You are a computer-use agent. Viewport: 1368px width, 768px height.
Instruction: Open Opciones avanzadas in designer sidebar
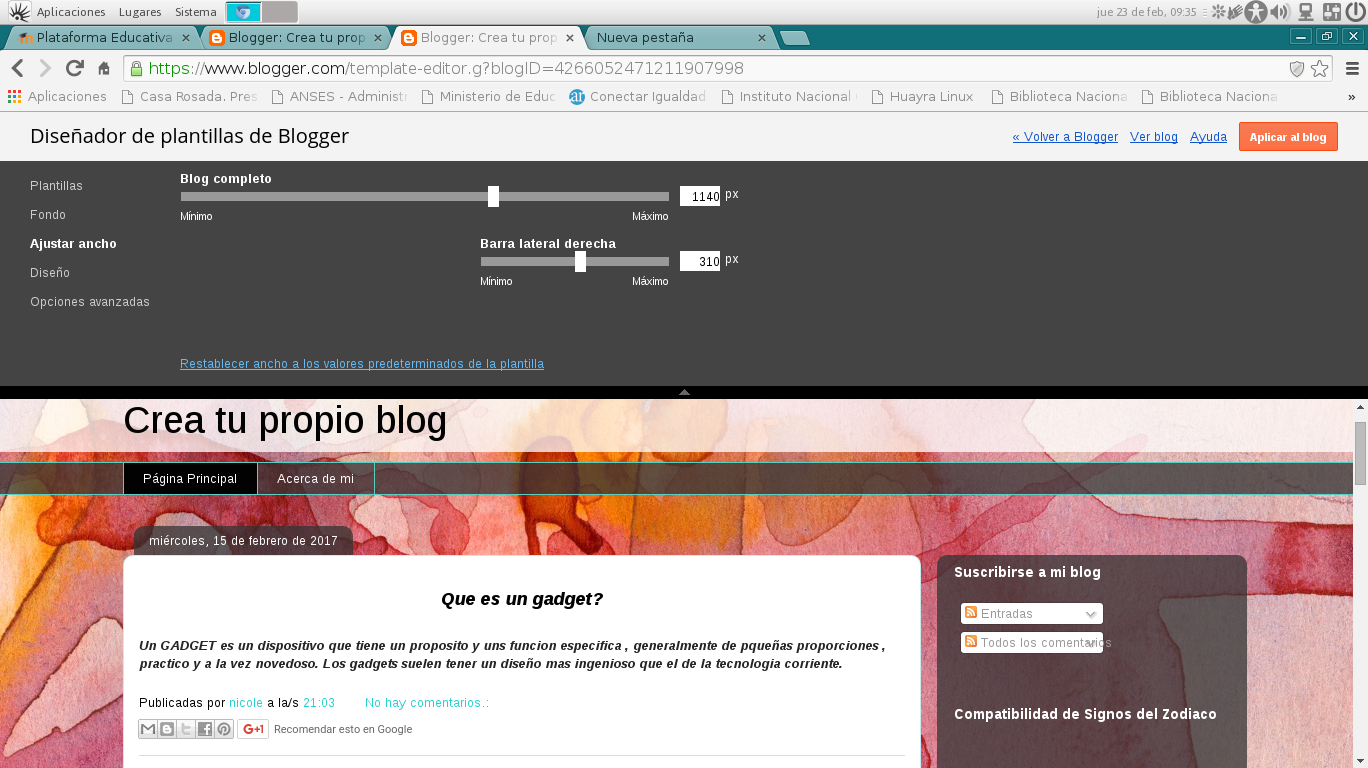point(90,302)
